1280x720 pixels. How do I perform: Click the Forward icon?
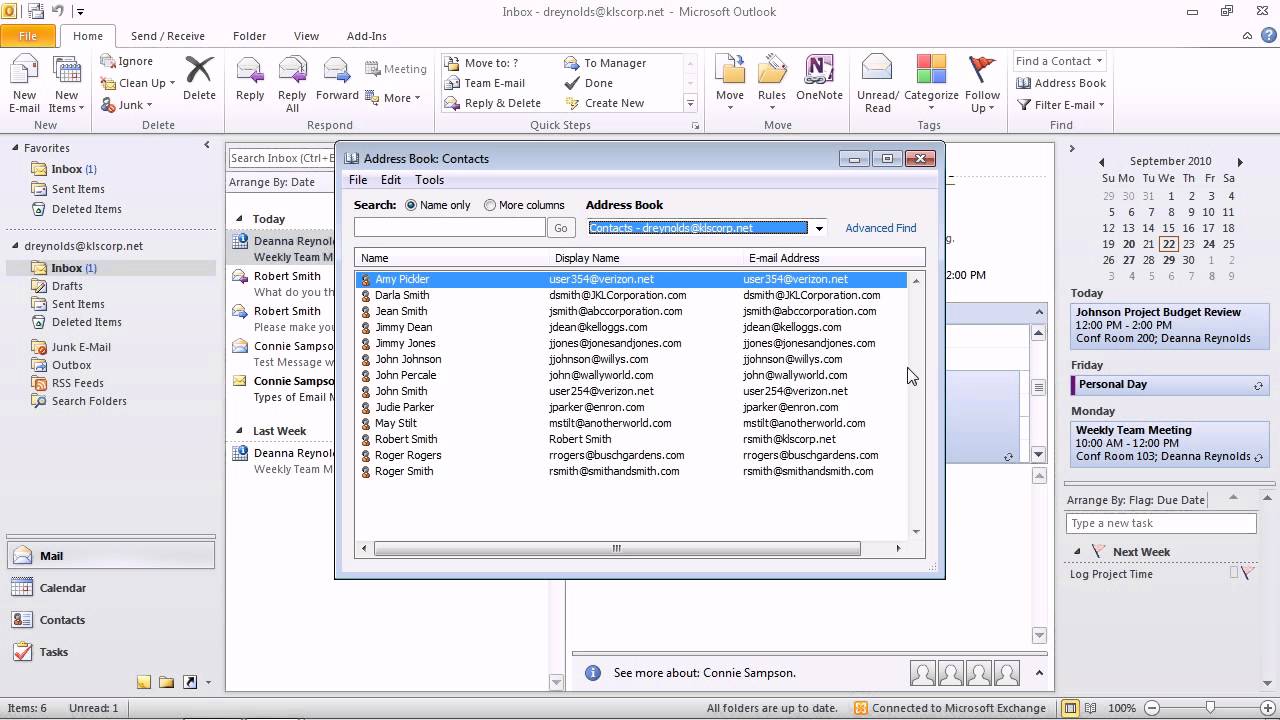[337, 72]
